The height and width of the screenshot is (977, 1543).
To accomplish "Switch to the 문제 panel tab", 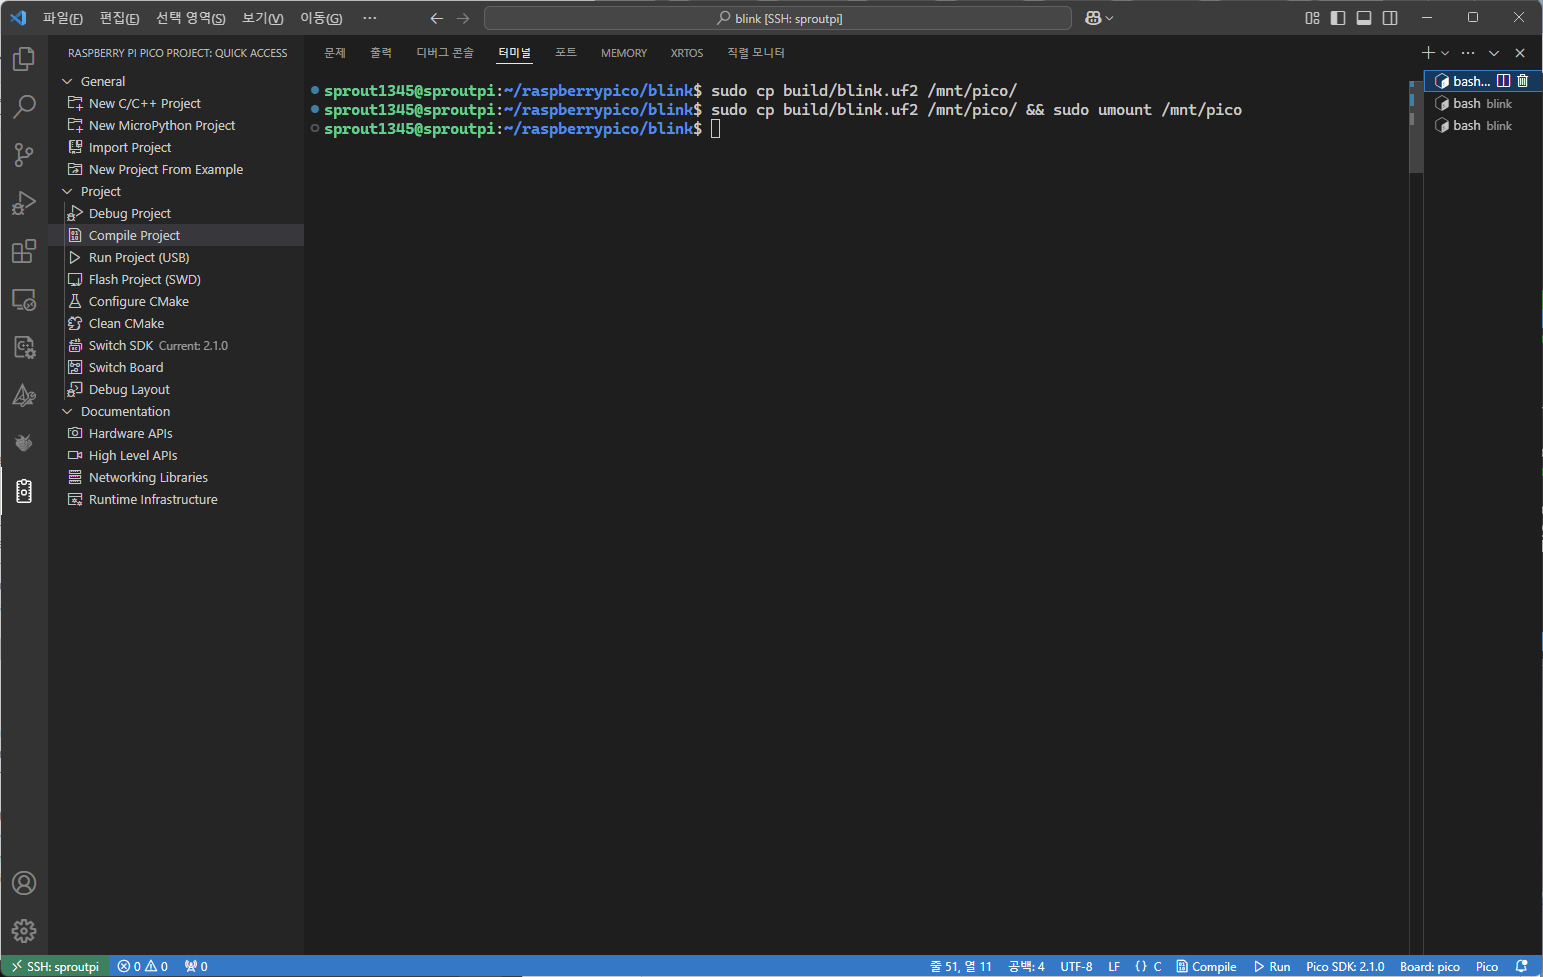I will click(335, 53).
